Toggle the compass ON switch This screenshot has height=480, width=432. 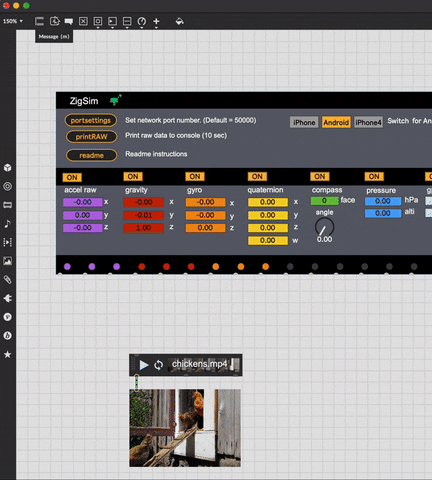(320, 176)
